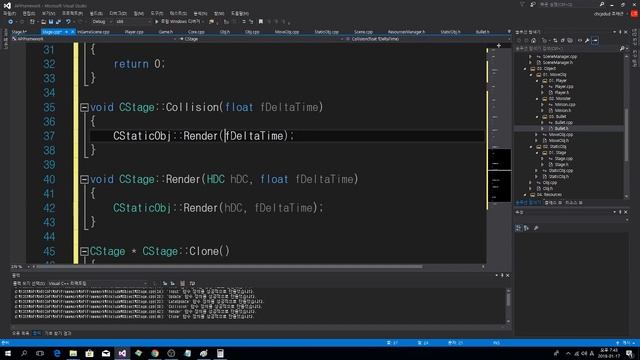This screenshot has width=640, height=360.
Task: Collapse the CStage::Render function block
Action: click(84, 179)
